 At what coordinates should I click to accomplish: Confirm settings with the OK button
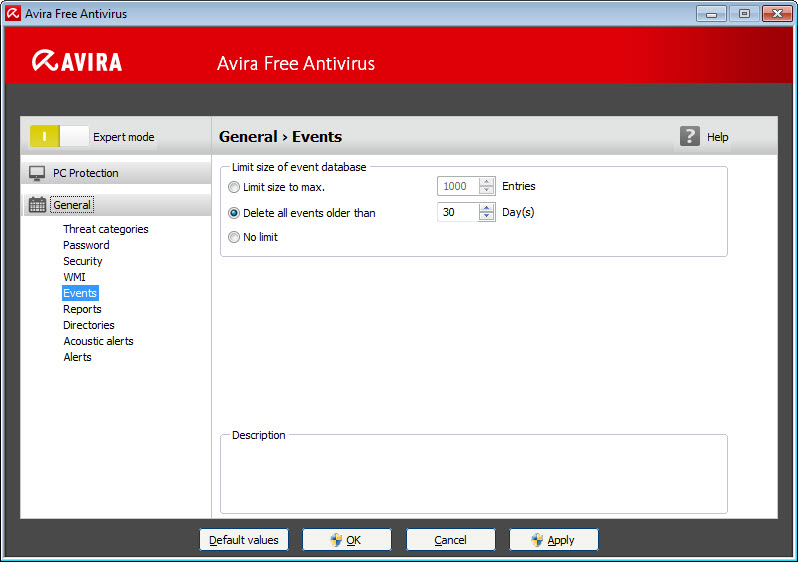(x=347, y=540)
